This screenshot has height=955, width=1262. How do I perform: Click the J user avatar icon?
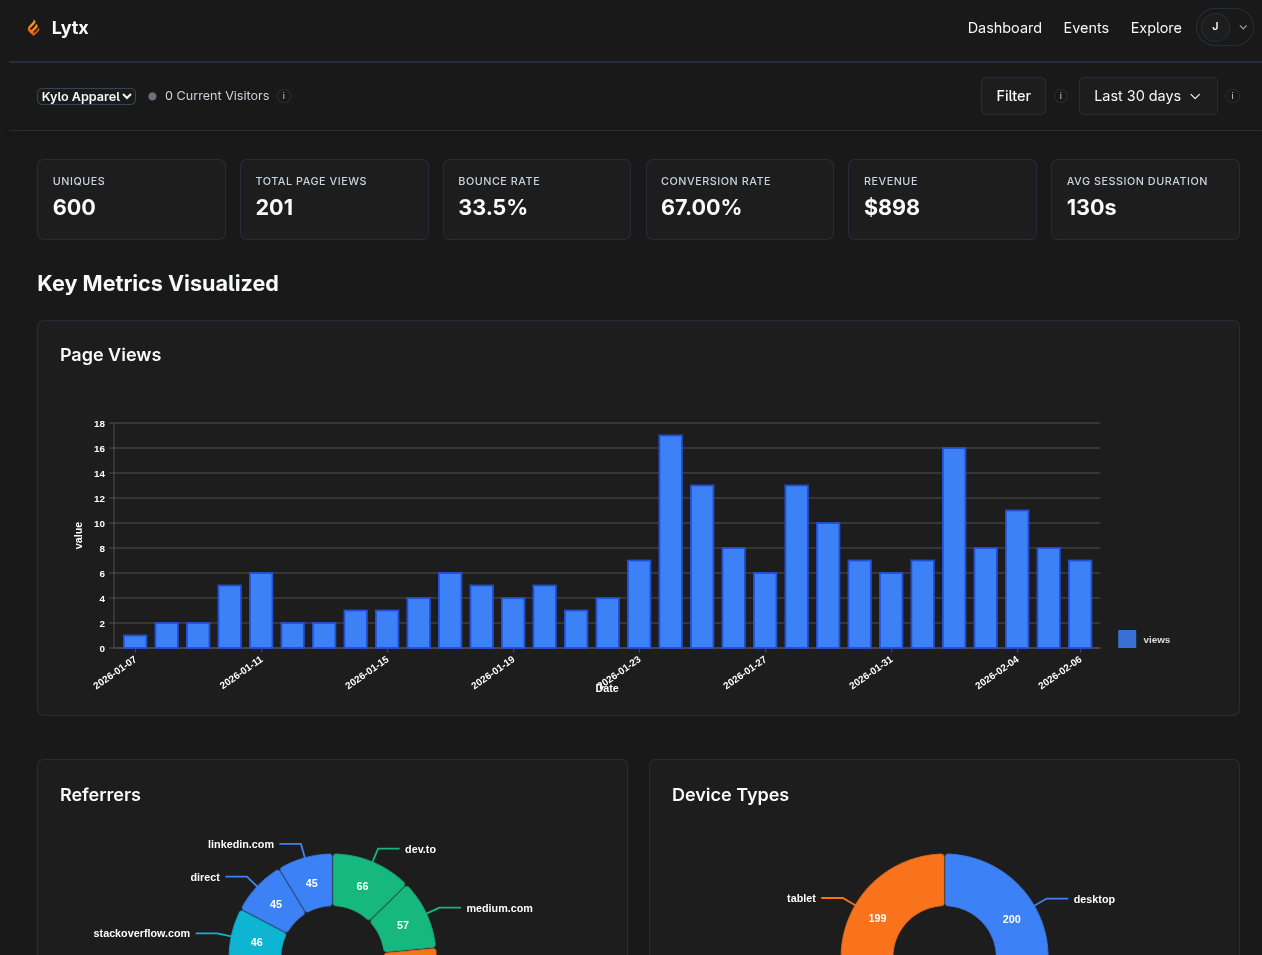tap(1215, 27)
